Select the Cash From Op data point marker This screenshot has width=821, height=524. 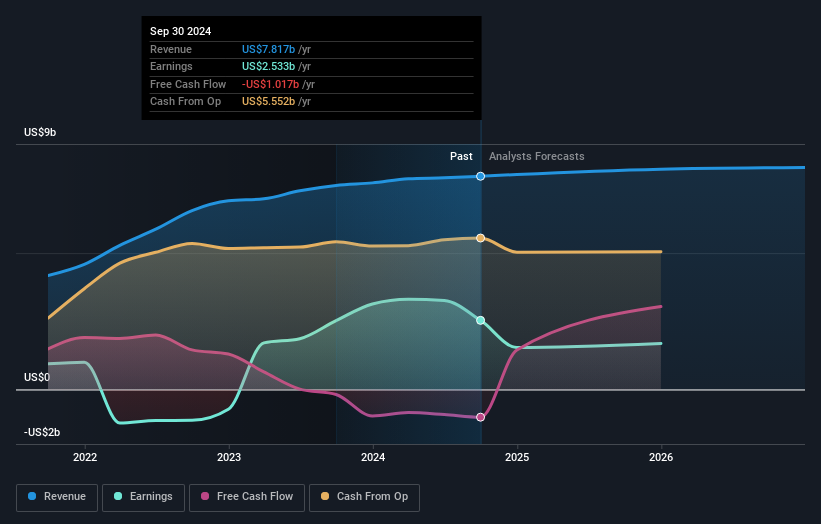(x=481, y=238)
